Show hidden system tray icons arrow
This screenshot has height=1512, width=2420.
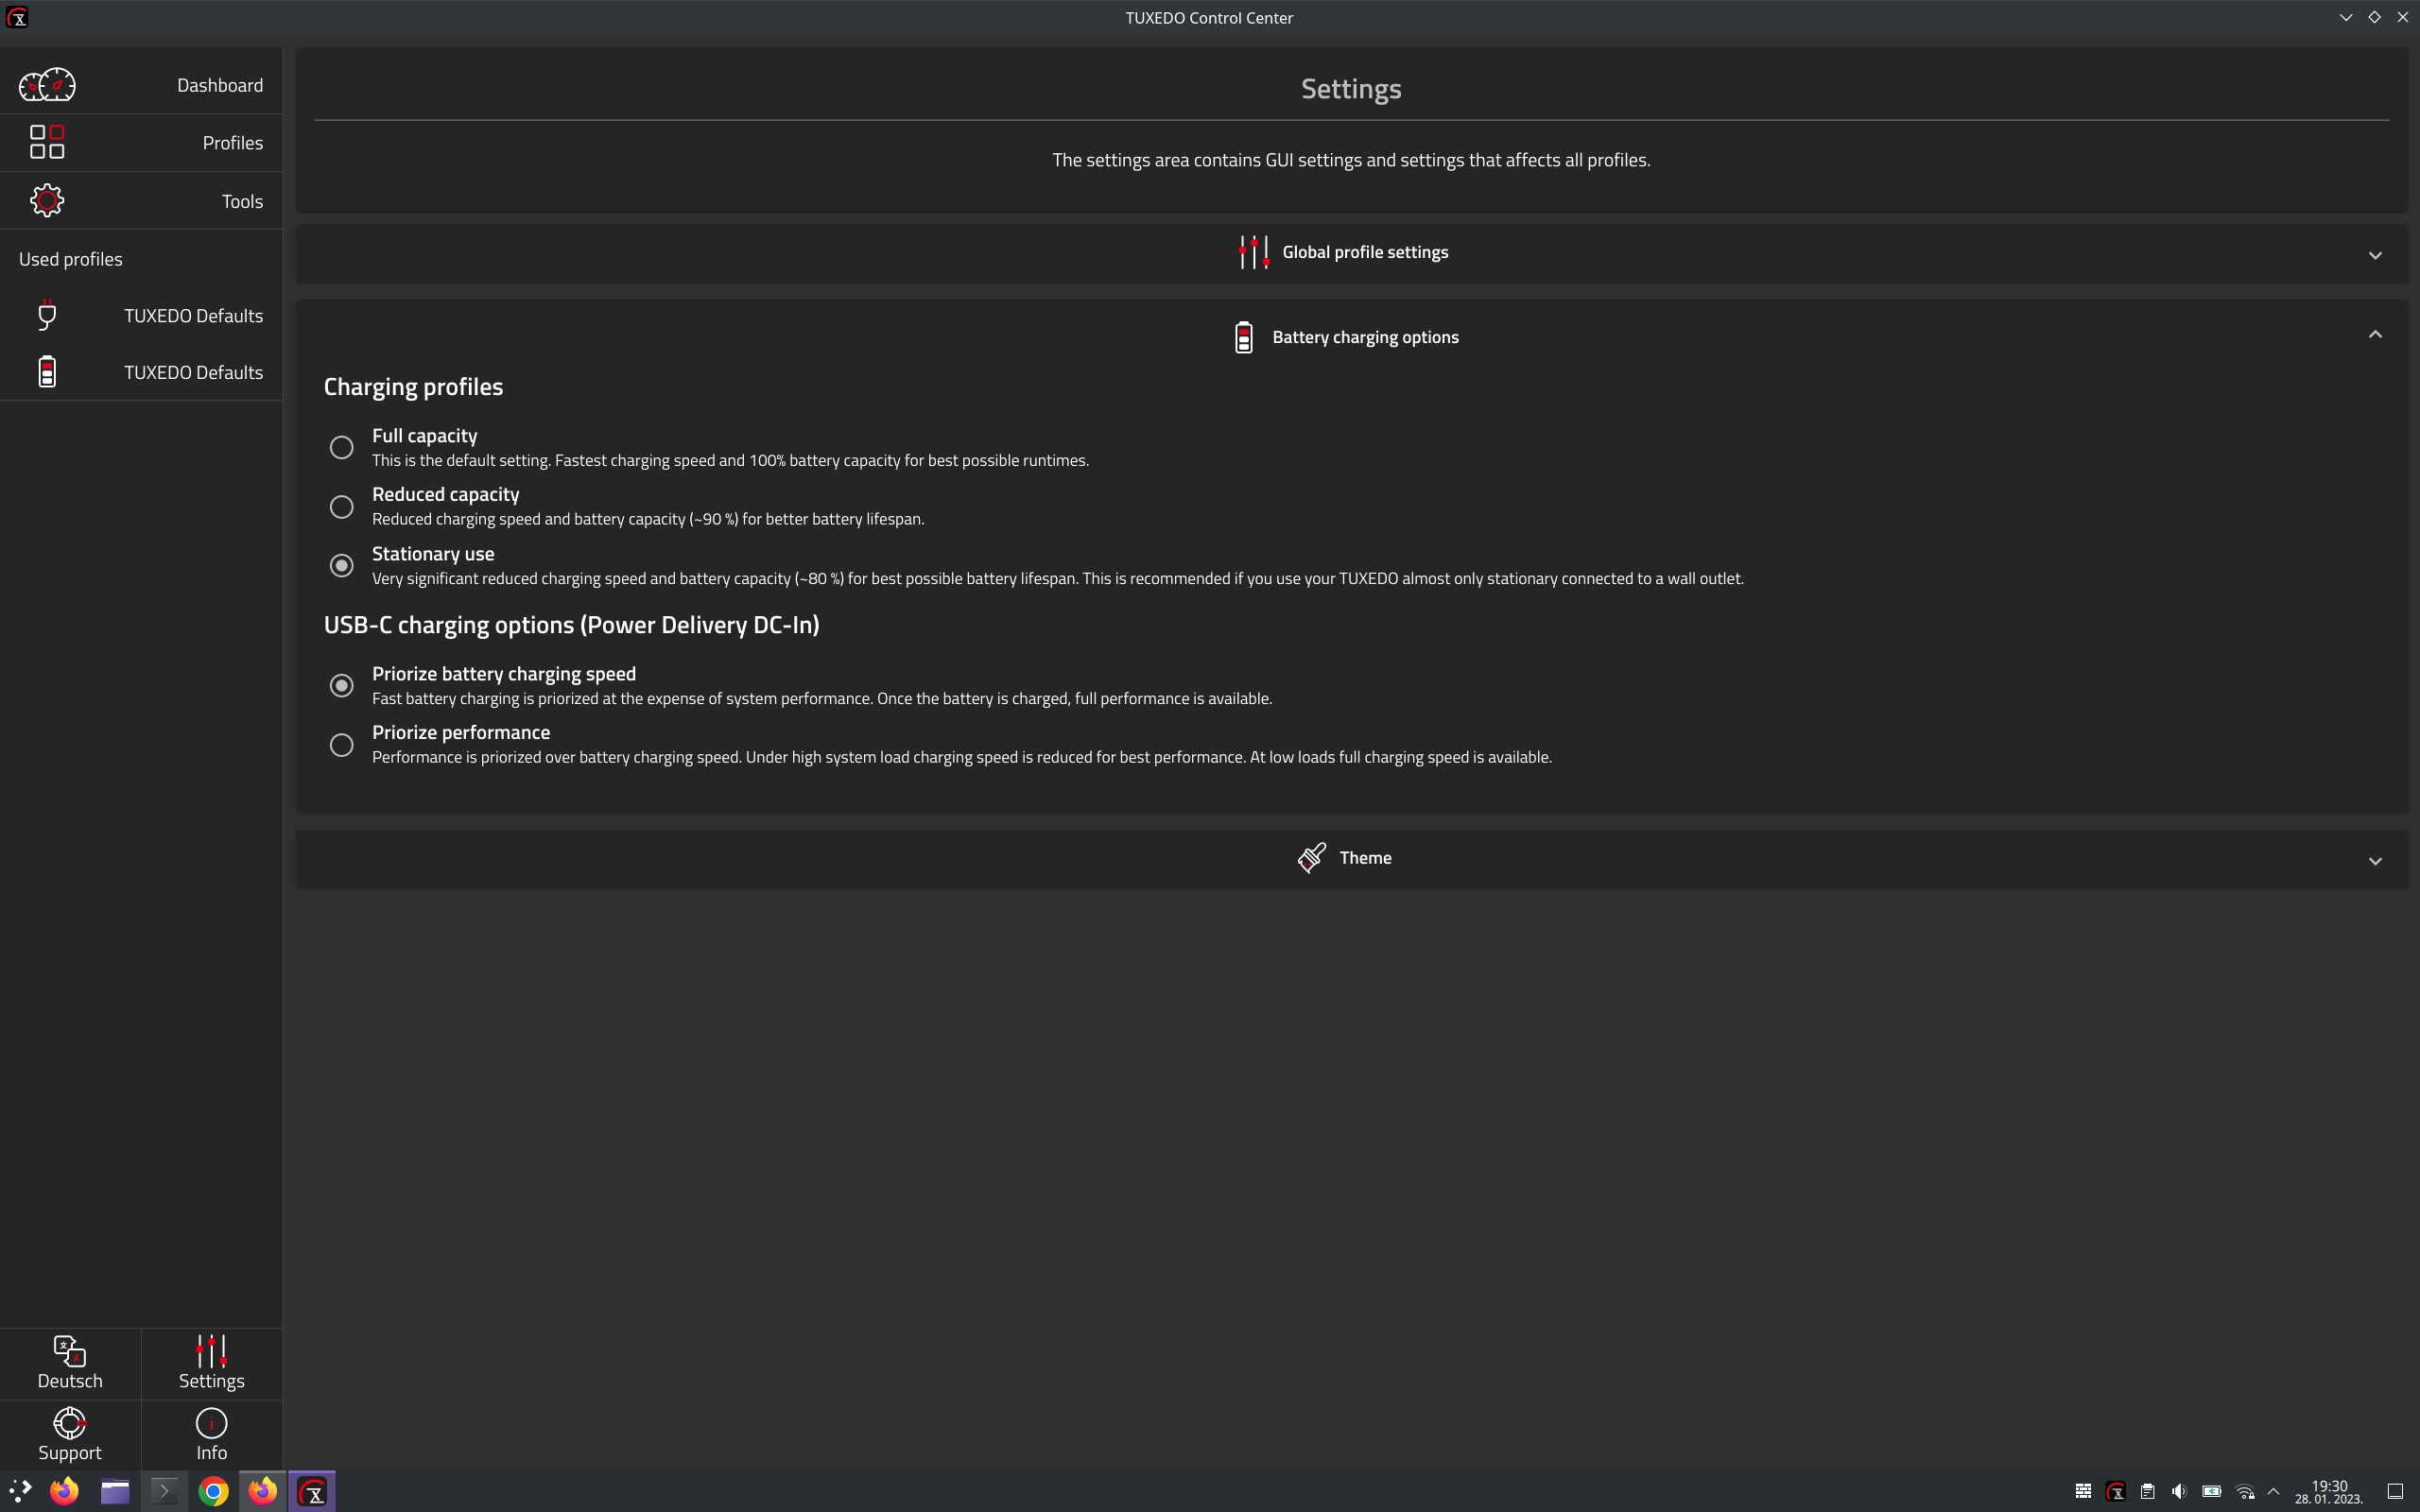point(2273,1491)
